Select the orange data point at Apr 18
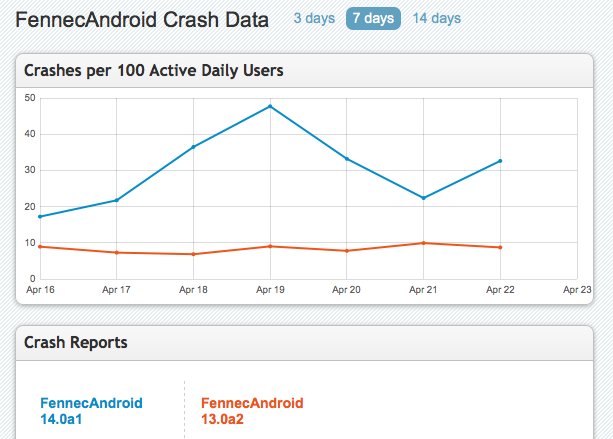 coord(193,254)
